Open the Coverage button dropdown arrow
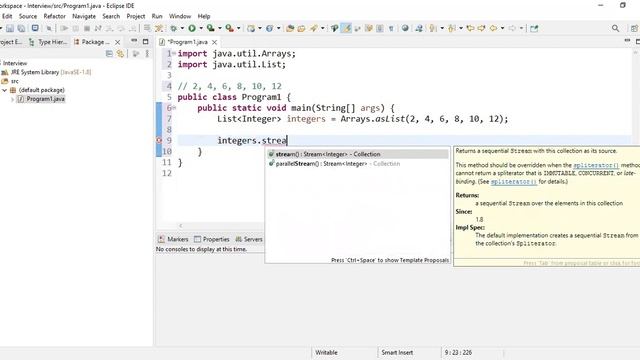The height and width of the screenshot is (360, 640). [220, 28]
